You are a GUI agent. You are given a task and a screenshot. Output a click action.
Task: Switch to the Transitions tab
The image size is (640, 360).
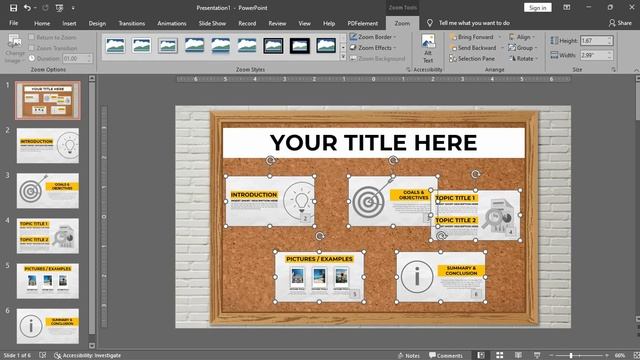131,23
